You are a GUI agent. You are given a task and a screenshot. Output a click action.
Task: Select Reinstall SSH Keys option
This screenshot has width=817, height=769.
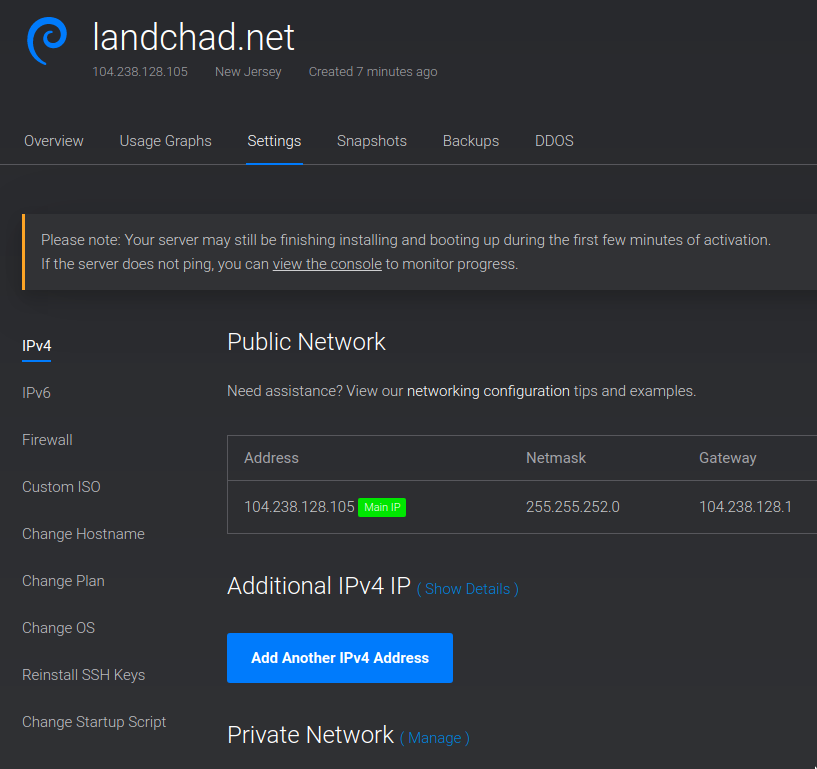pos(83,675)
